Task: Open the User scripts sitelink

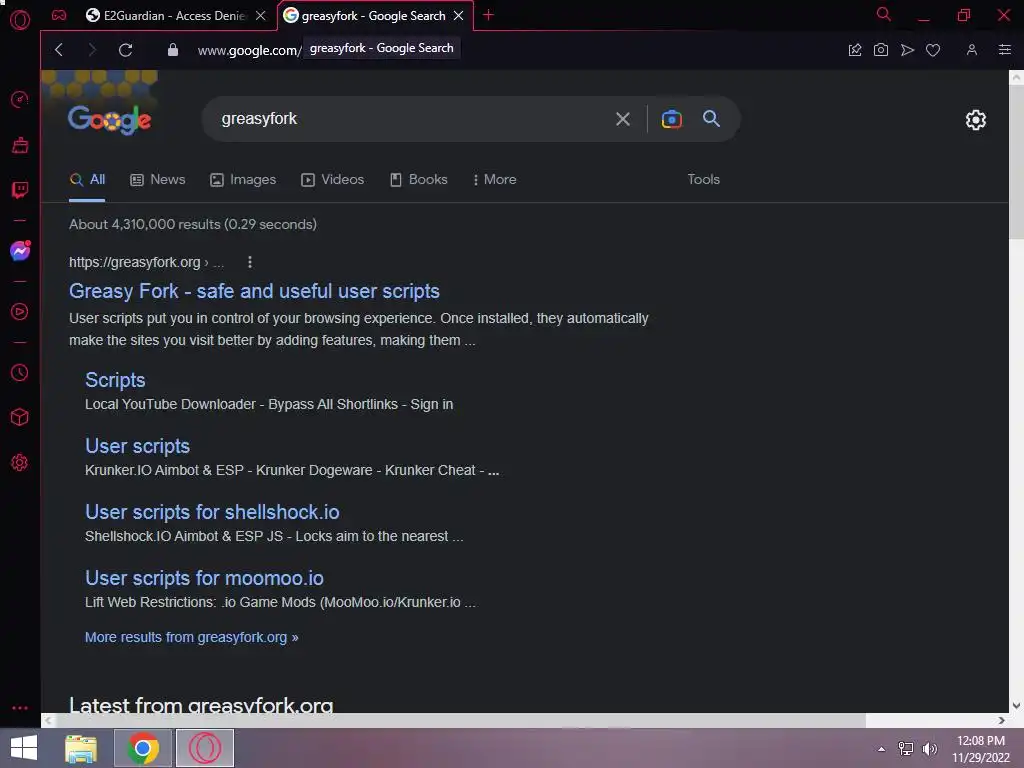Action: 137,446
